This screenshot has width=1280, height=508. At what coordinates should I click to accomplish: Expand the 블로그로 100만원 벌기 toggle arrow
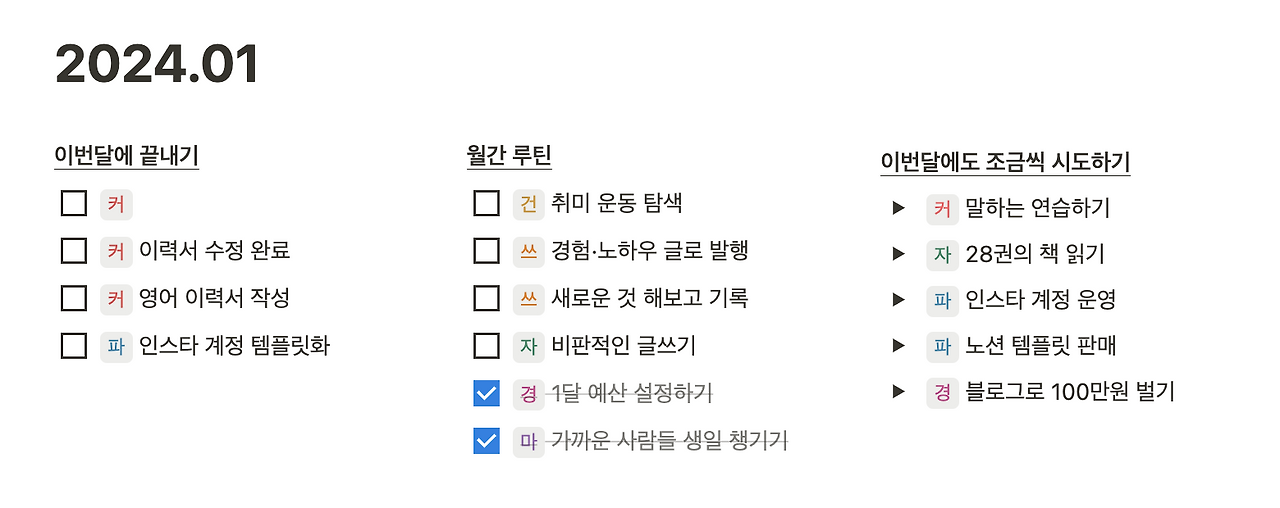[898, 391]
